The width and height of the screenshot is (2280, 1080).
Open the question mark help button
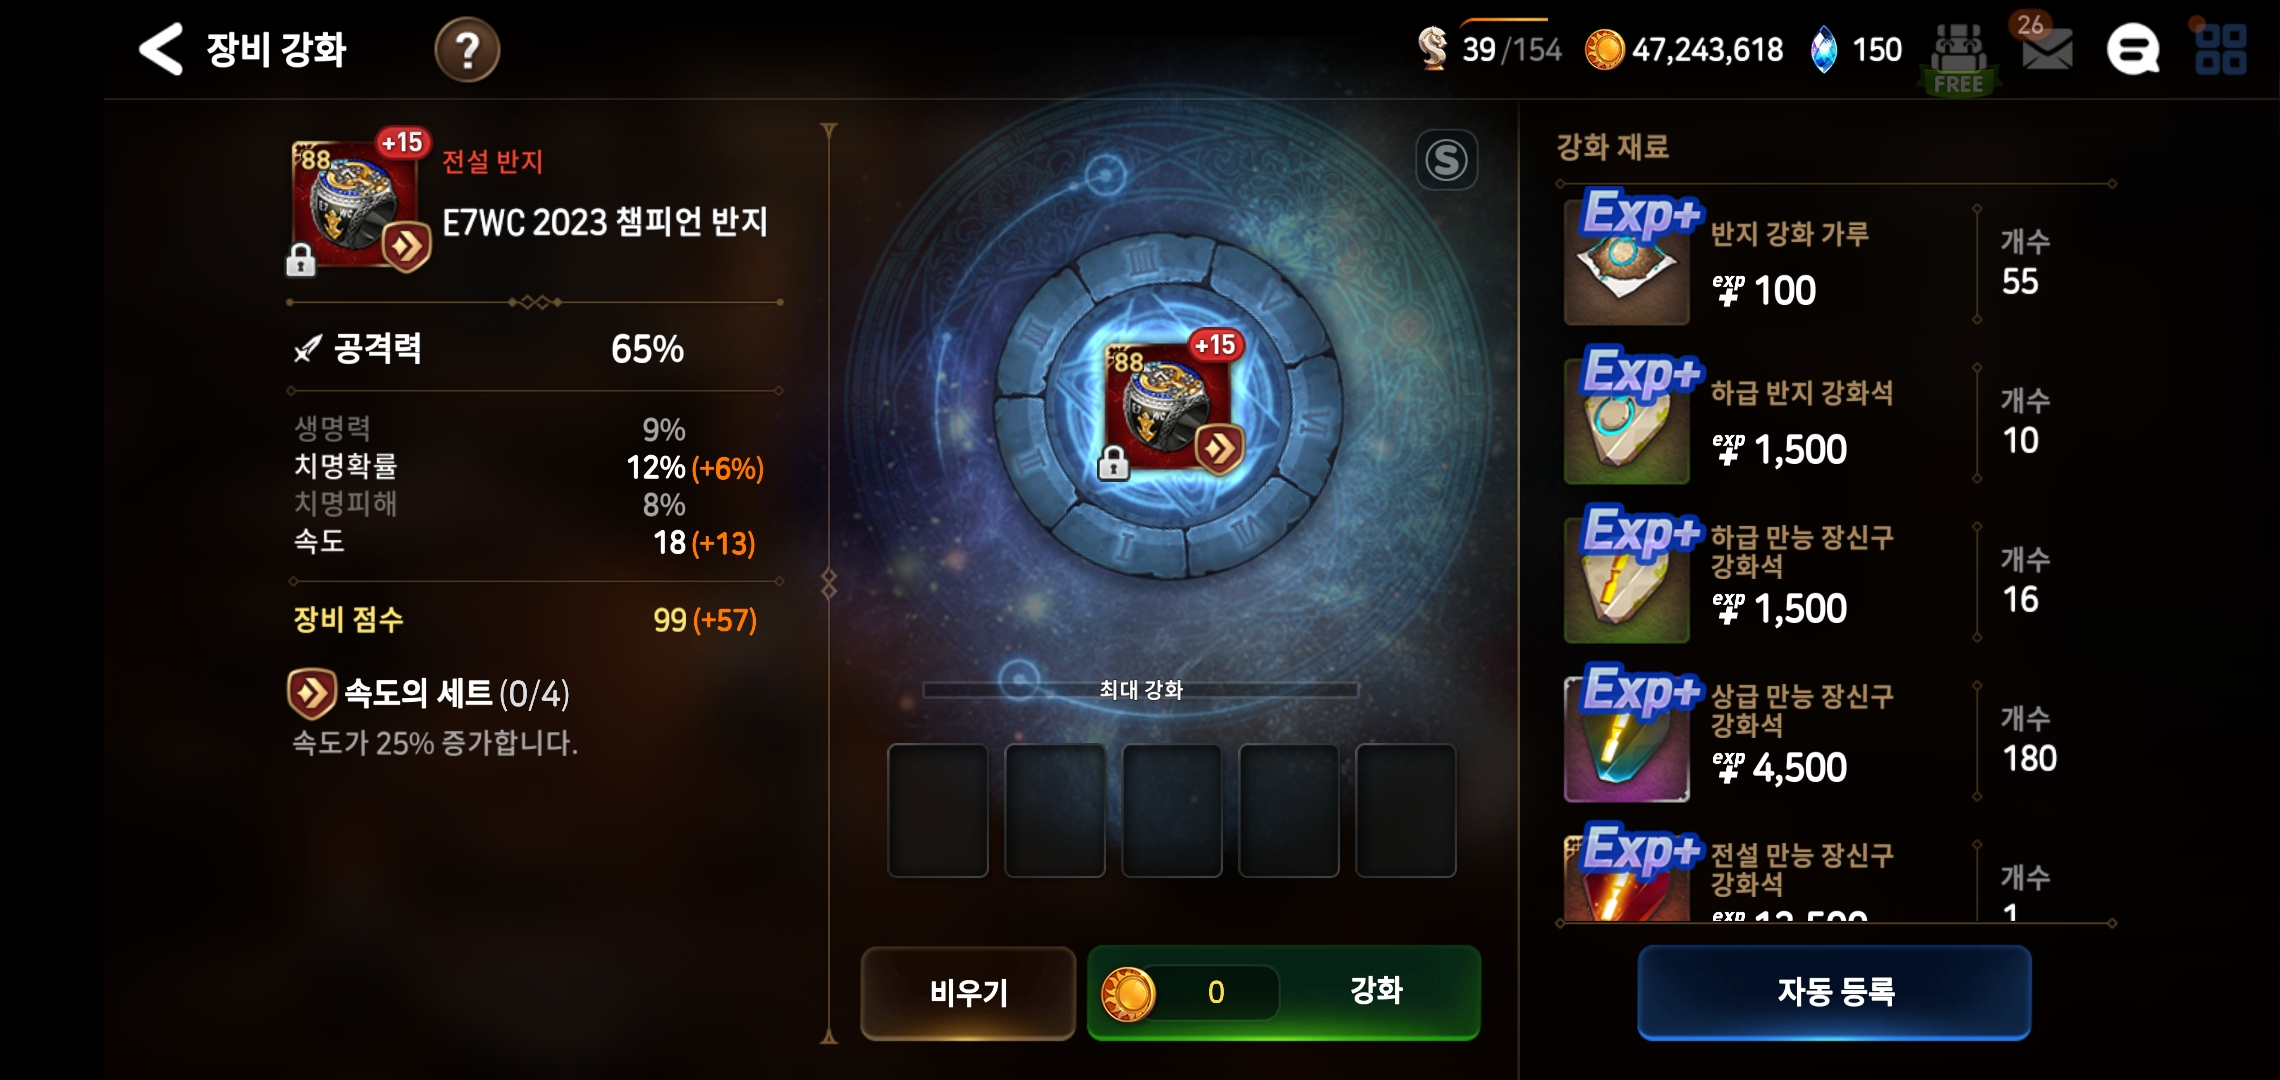[467, 49]
